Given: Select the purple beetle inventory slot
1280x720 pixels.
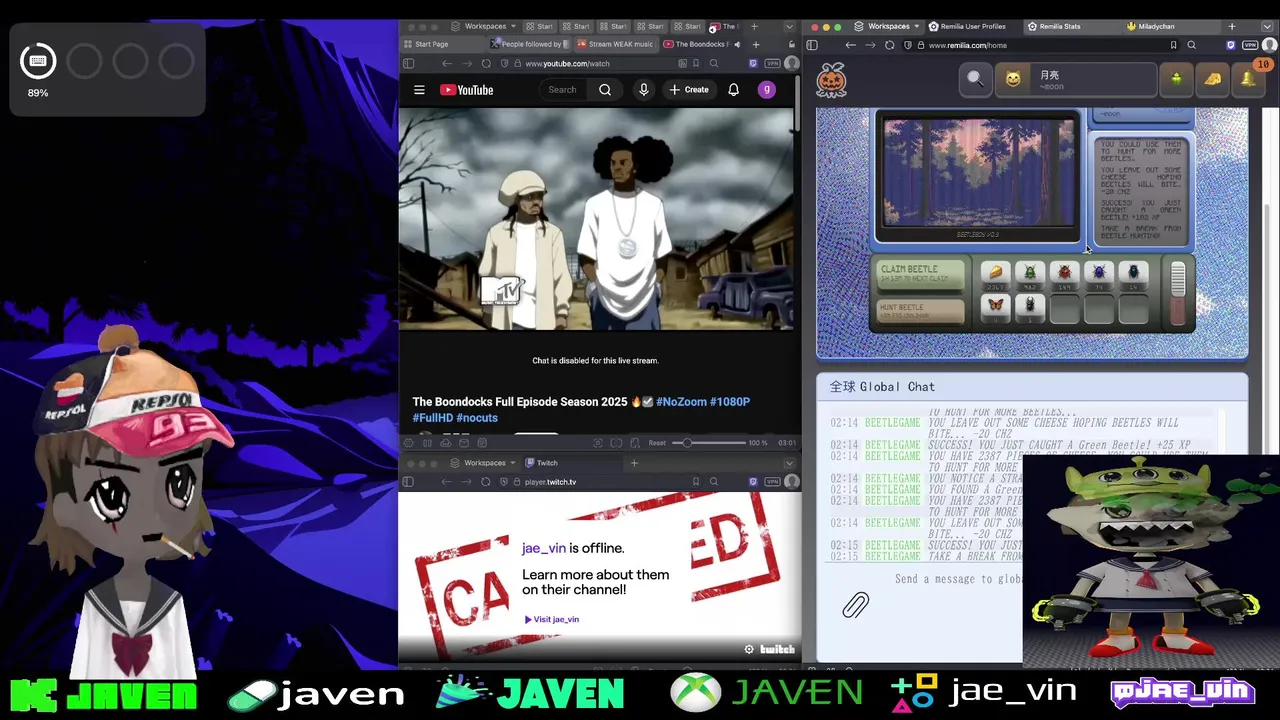Looking at the screenshot, I should tap(1099, 275).
